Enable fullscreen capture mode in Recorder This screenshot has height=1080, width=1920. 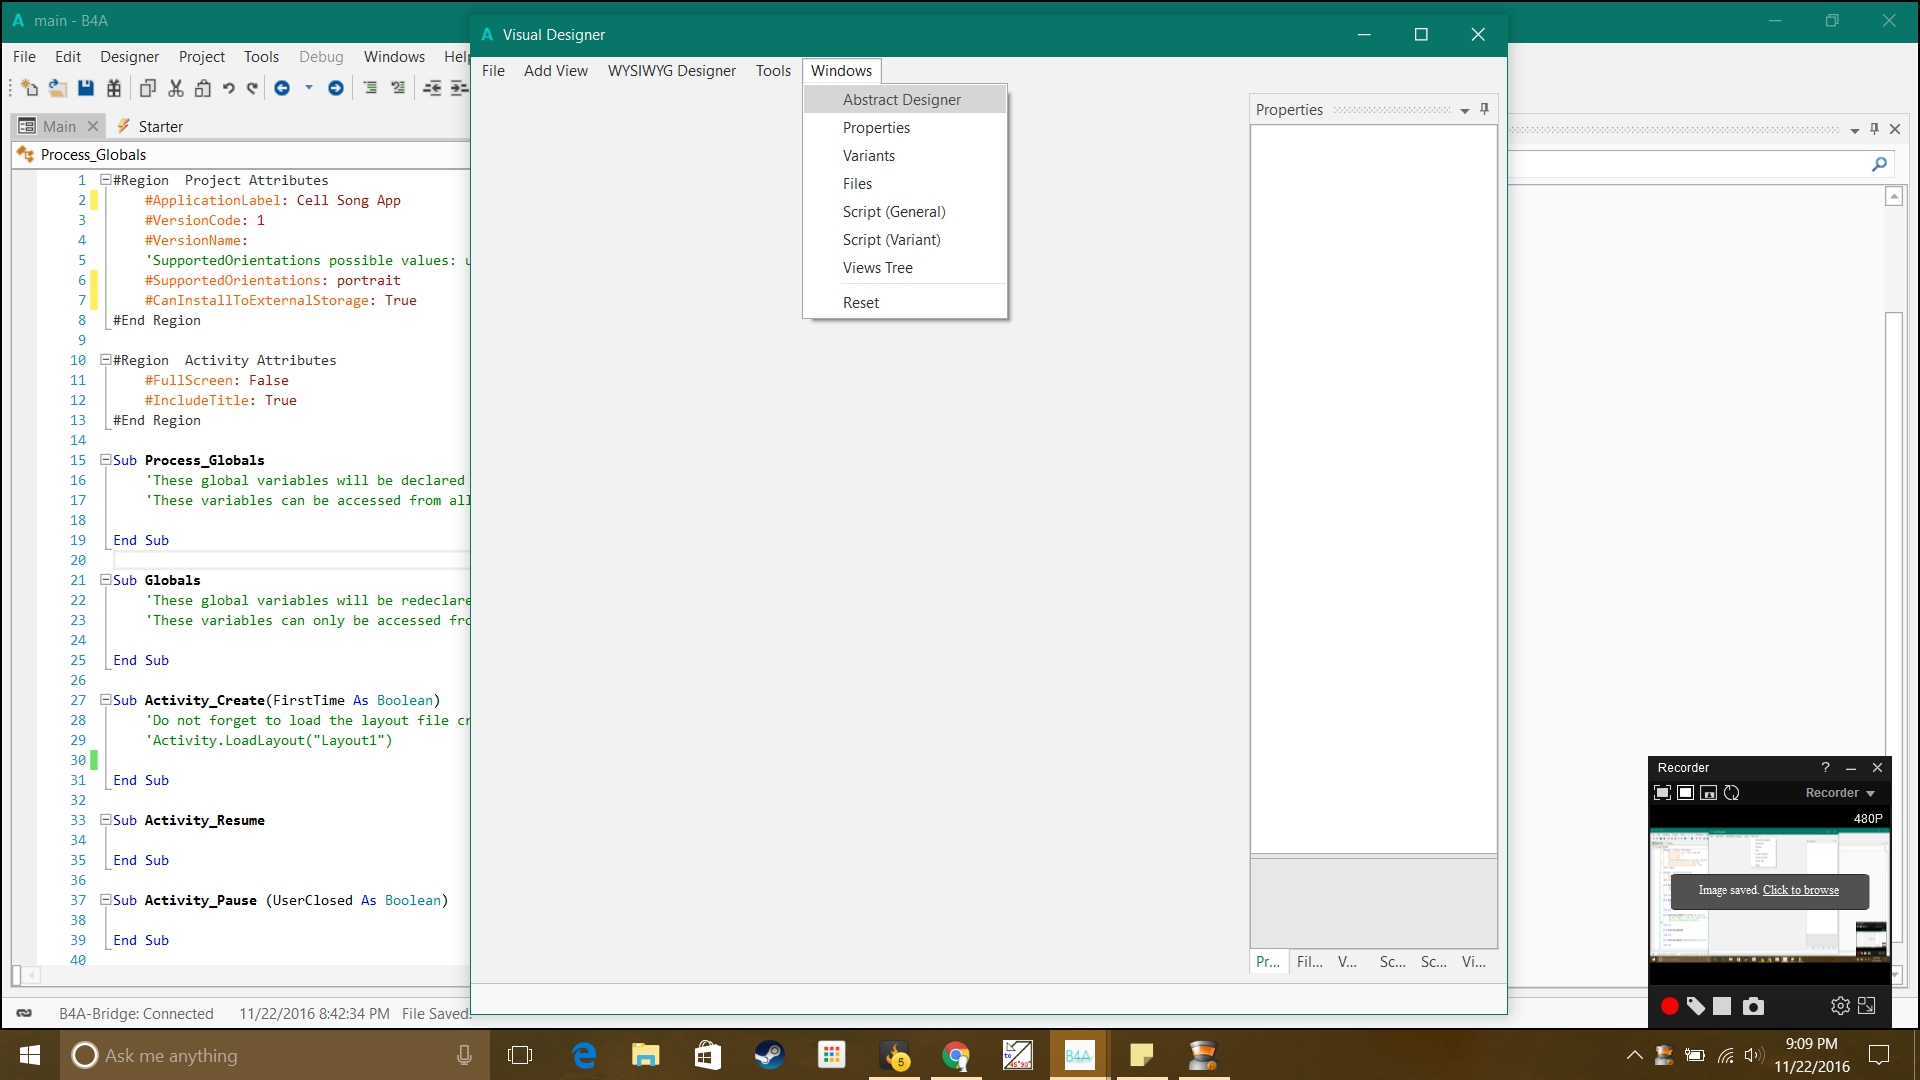point(1662,793)
